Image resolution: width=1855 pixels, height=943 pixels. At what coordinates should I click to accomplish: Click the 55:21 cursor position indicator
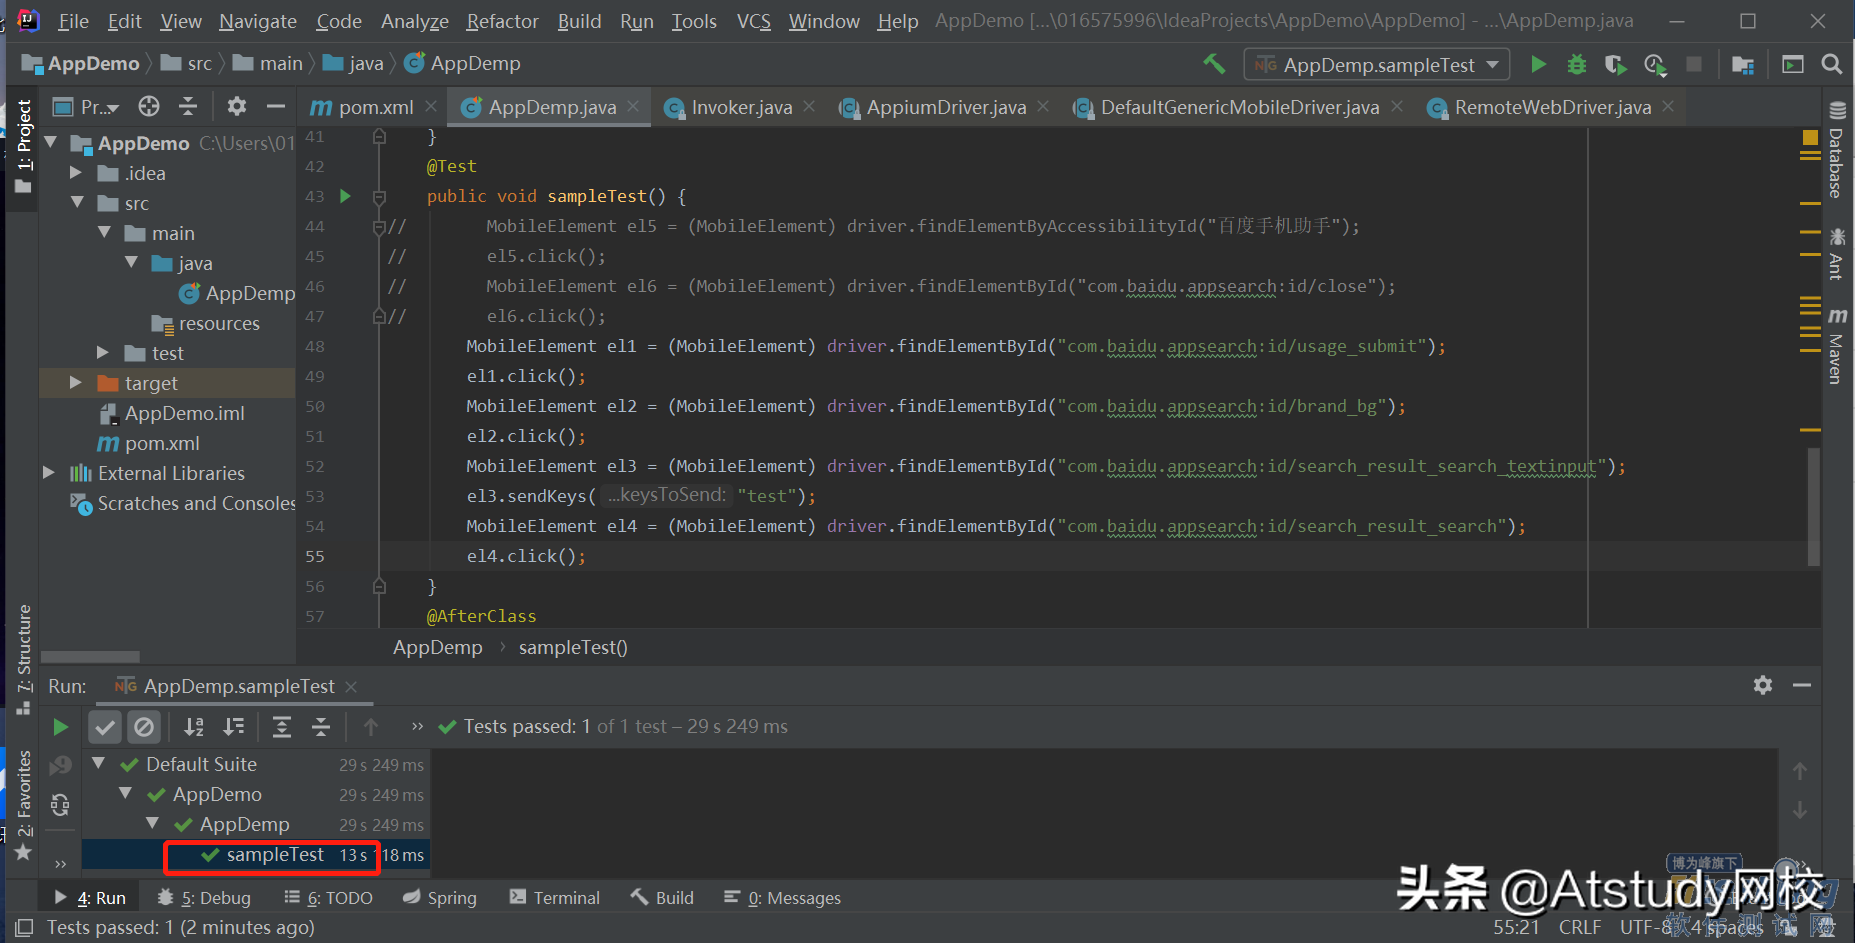(x=1516, y=927)
